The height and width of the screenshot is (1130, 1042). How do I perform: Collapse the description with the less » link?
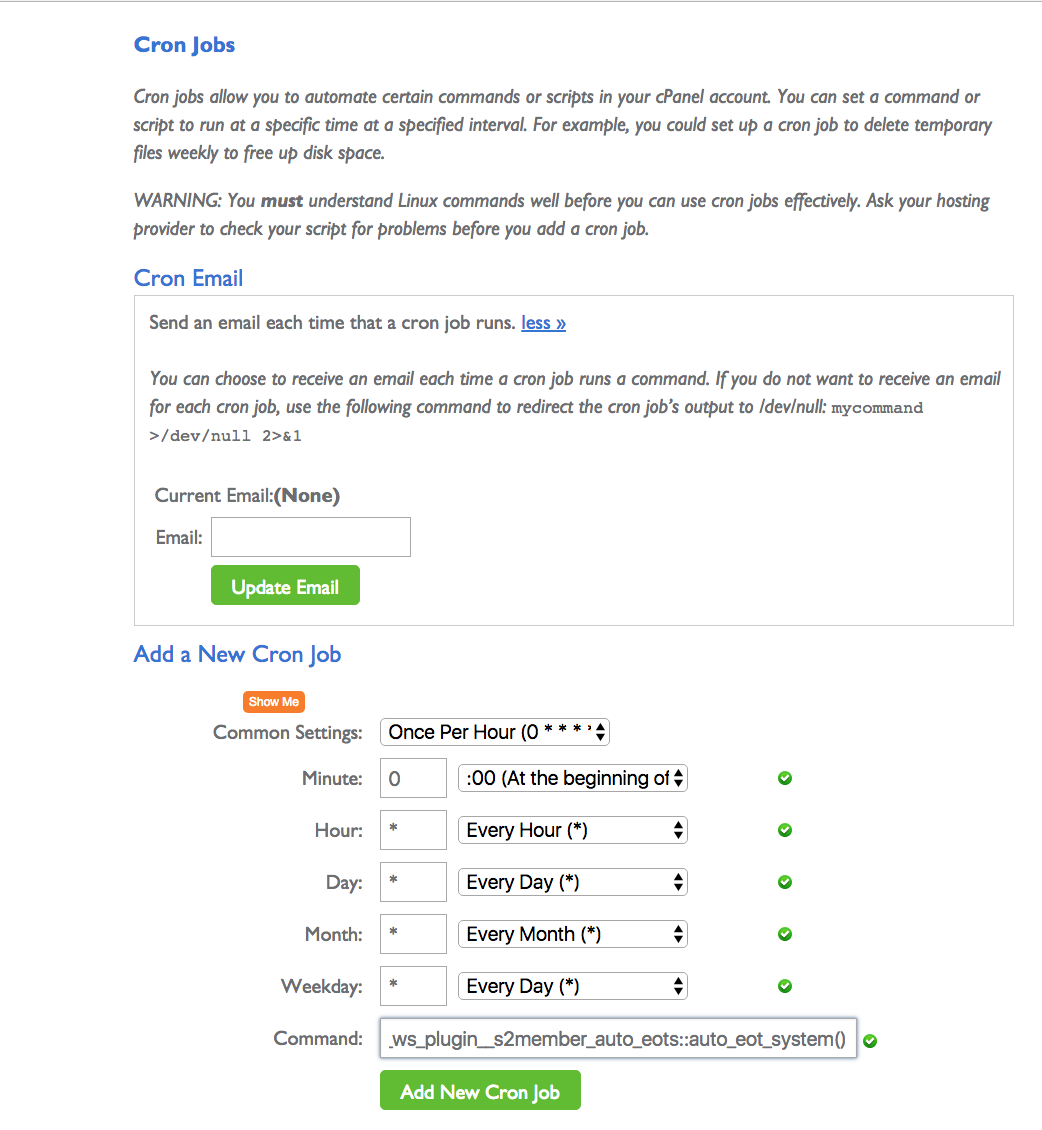click(543, 323)
